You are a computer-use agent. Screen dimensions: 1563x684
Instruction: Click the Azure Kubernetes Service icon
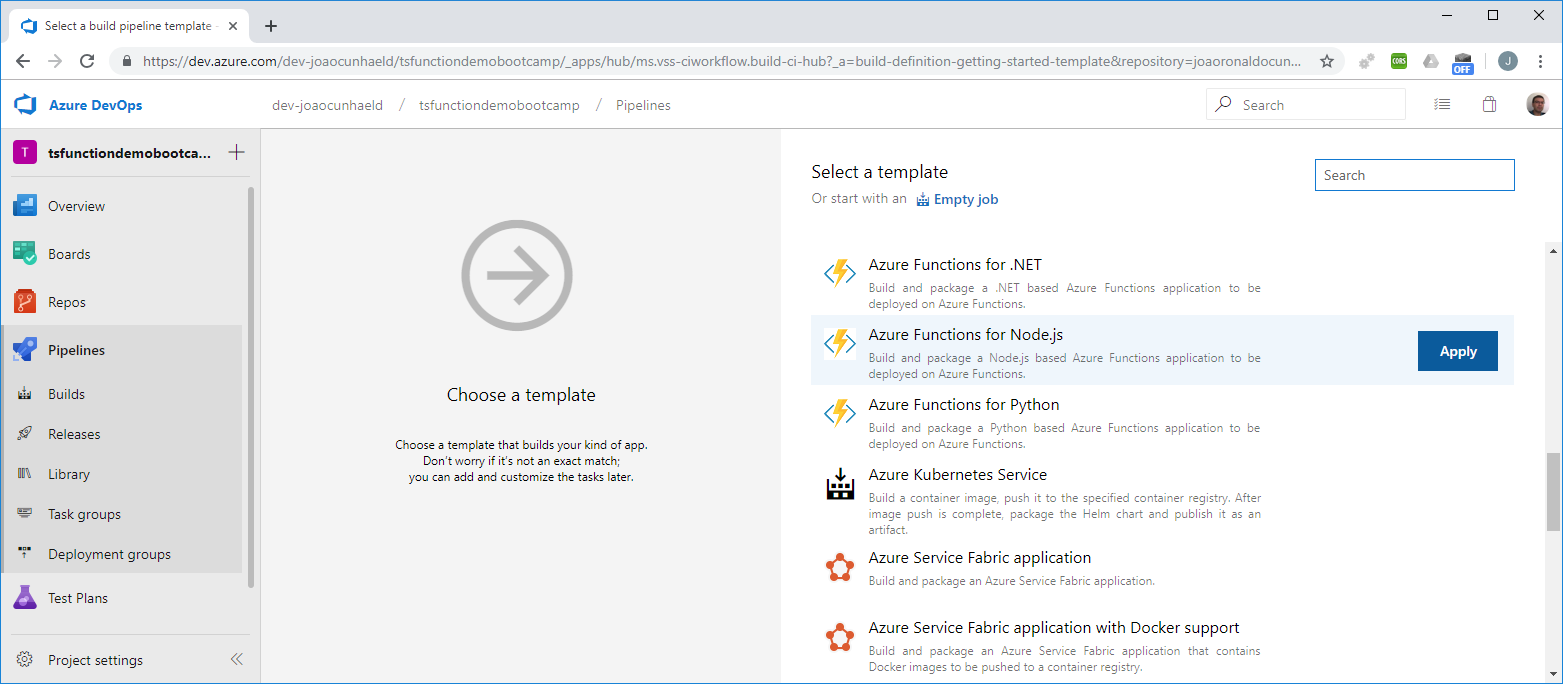[840, 484]
